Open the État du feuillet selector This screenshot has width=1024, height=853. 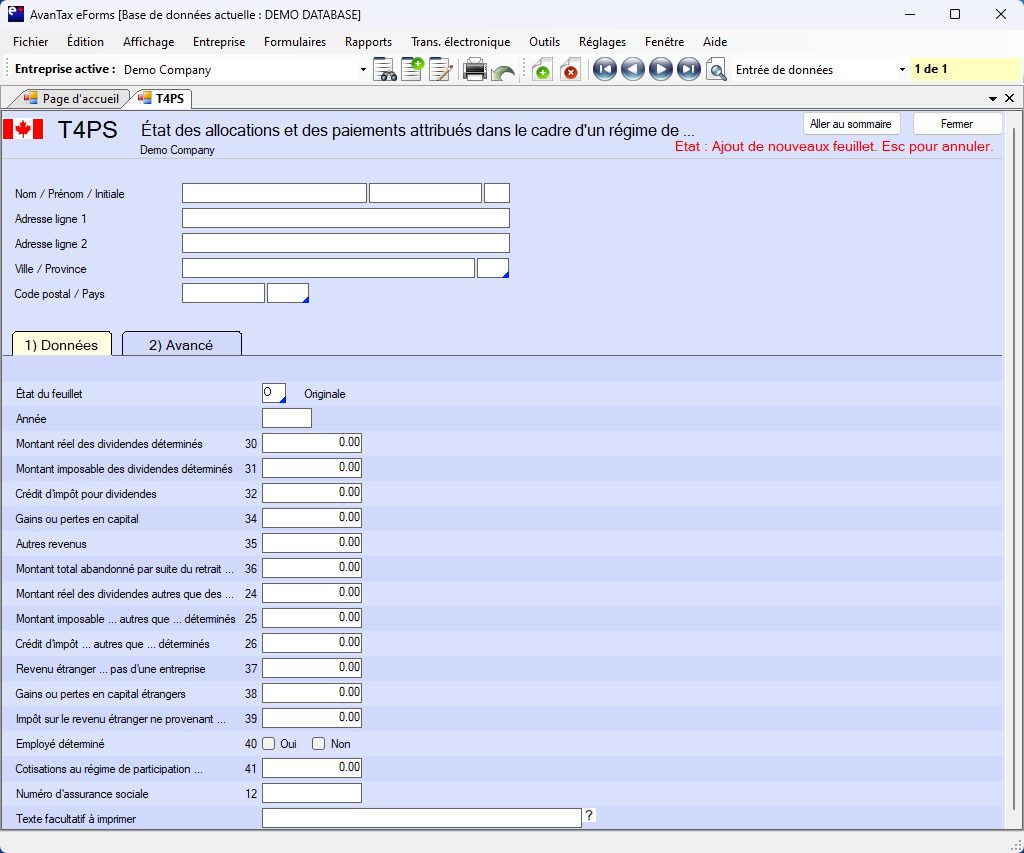[x=274, y=393]
